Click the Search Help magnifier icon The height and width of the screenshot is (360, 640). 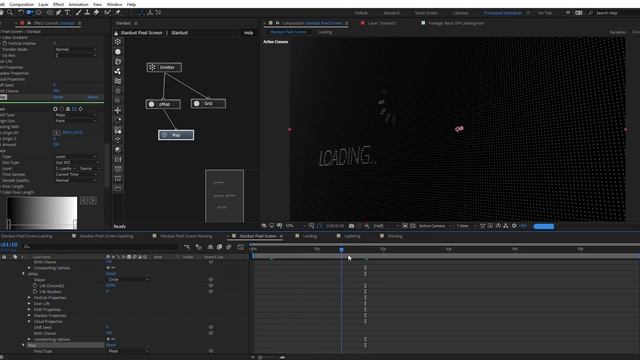tap(590, 13)
